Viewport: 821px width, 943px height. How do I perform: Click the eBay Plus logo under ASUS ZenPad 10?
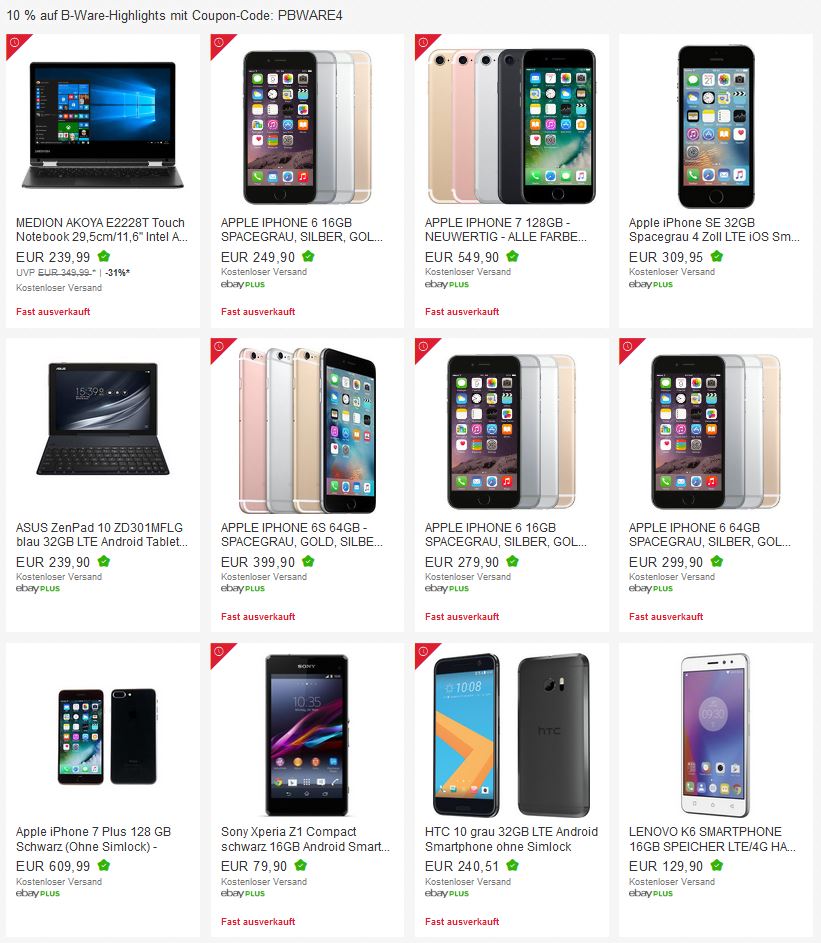(38, 589)
